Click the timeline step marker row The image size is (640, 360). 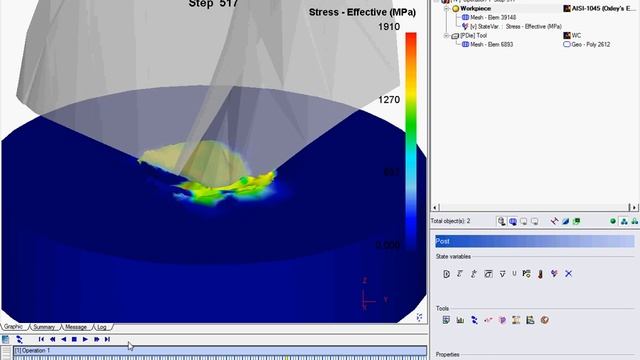coord(220,358)
